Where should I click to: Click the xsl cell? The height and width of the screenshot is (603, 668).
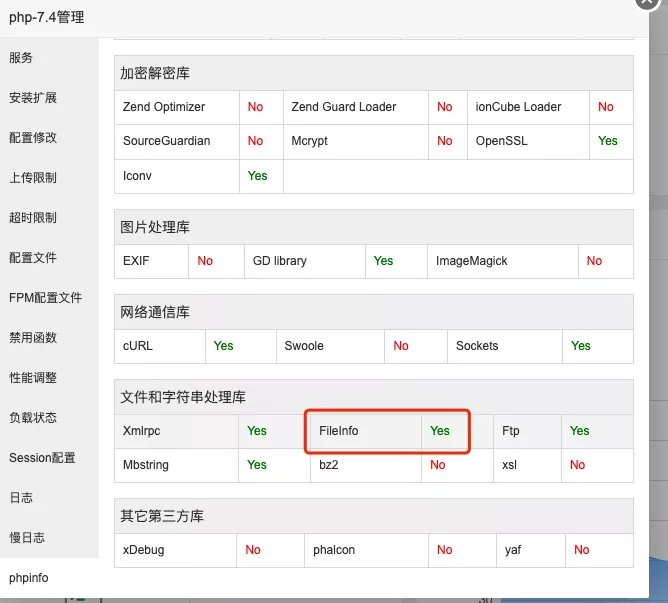click(527, 465)
